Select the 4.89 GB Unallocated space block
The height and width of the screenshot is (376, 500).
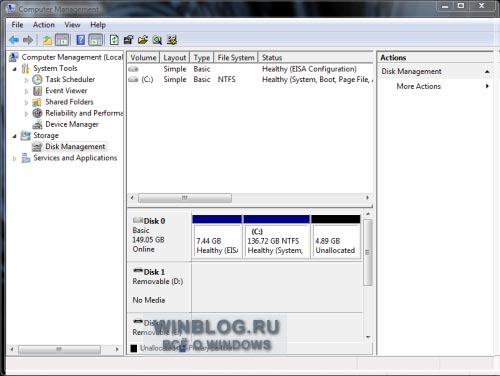pyautogui.click(x=336, y=236)
